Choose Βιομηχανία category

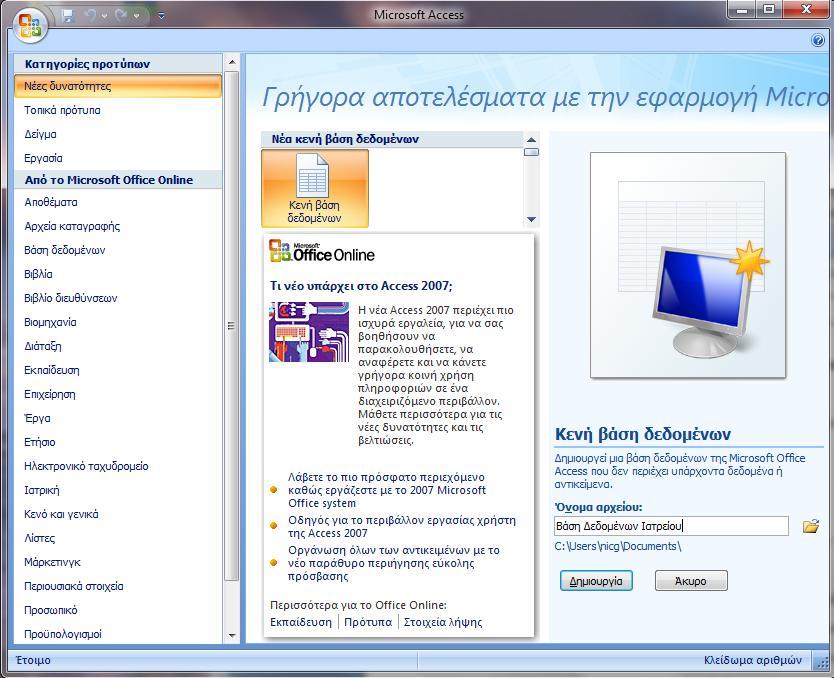tap(118, 322)
